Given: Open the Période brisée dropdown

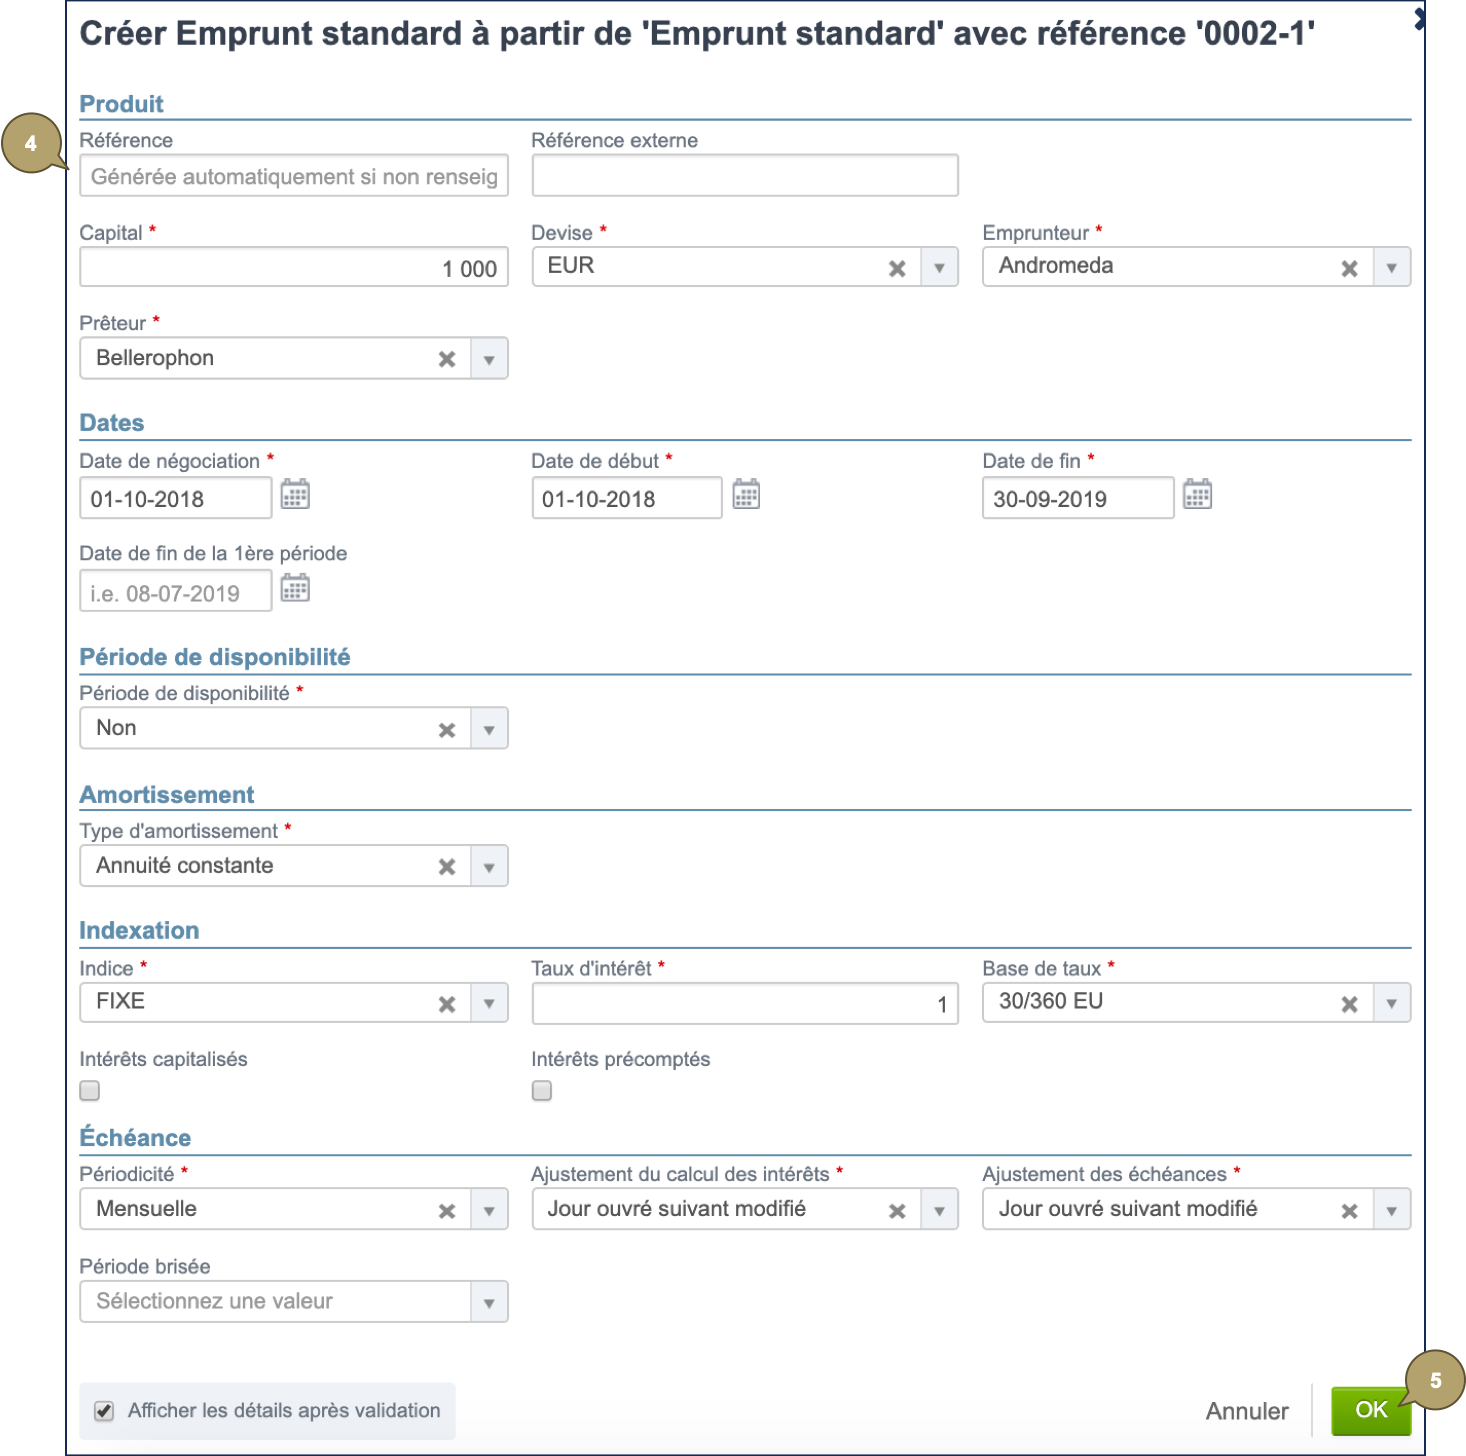Looking at the screenshot, I should pyautogui.click(x=489, y=1301).
